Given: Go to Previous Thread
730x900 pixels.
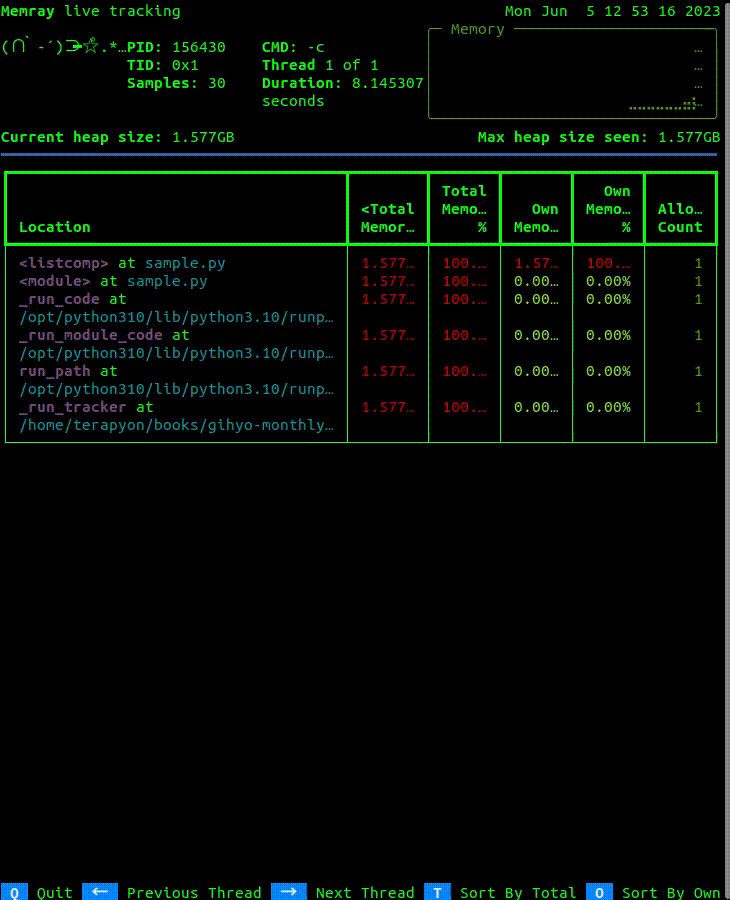Looking at the screenshot, I should click(193, 892).
